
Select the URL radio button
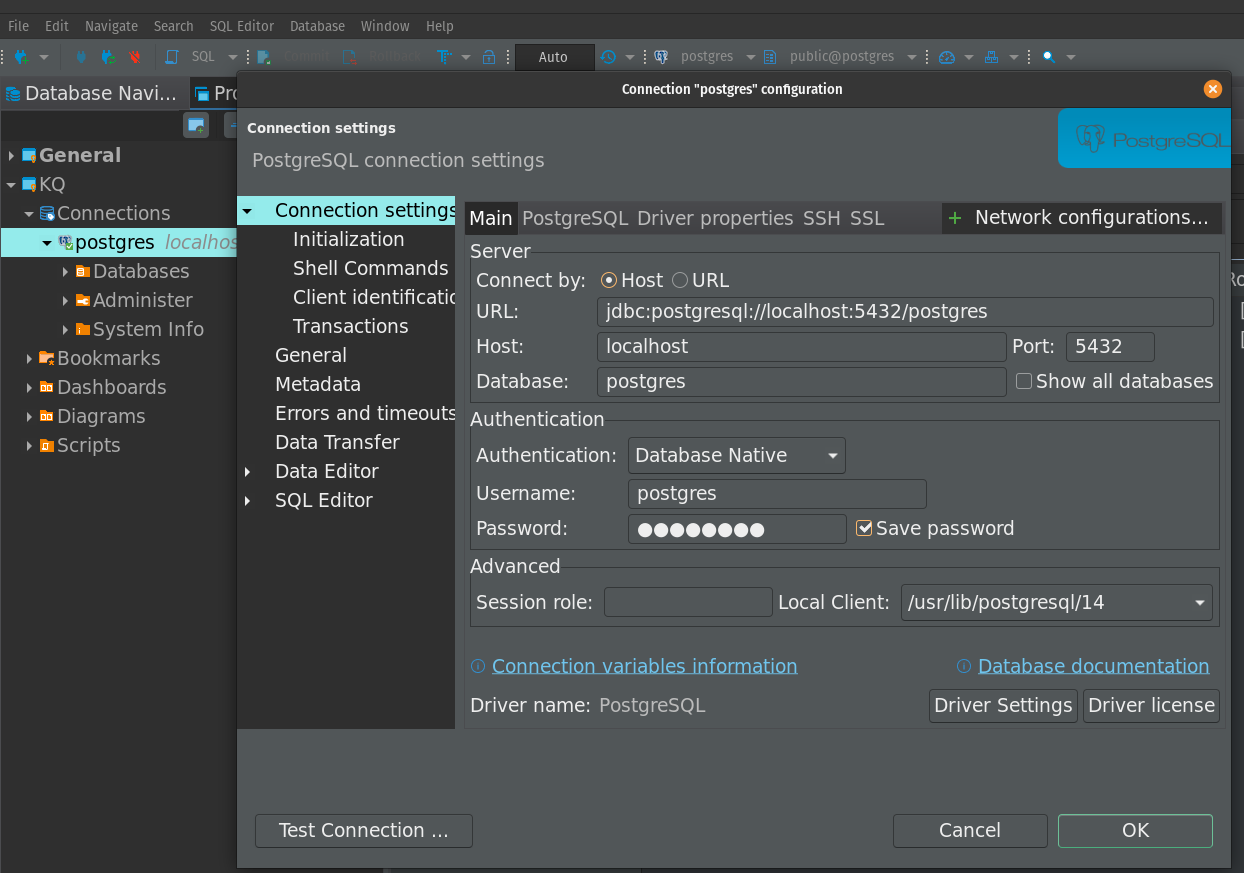click(680, 281)
